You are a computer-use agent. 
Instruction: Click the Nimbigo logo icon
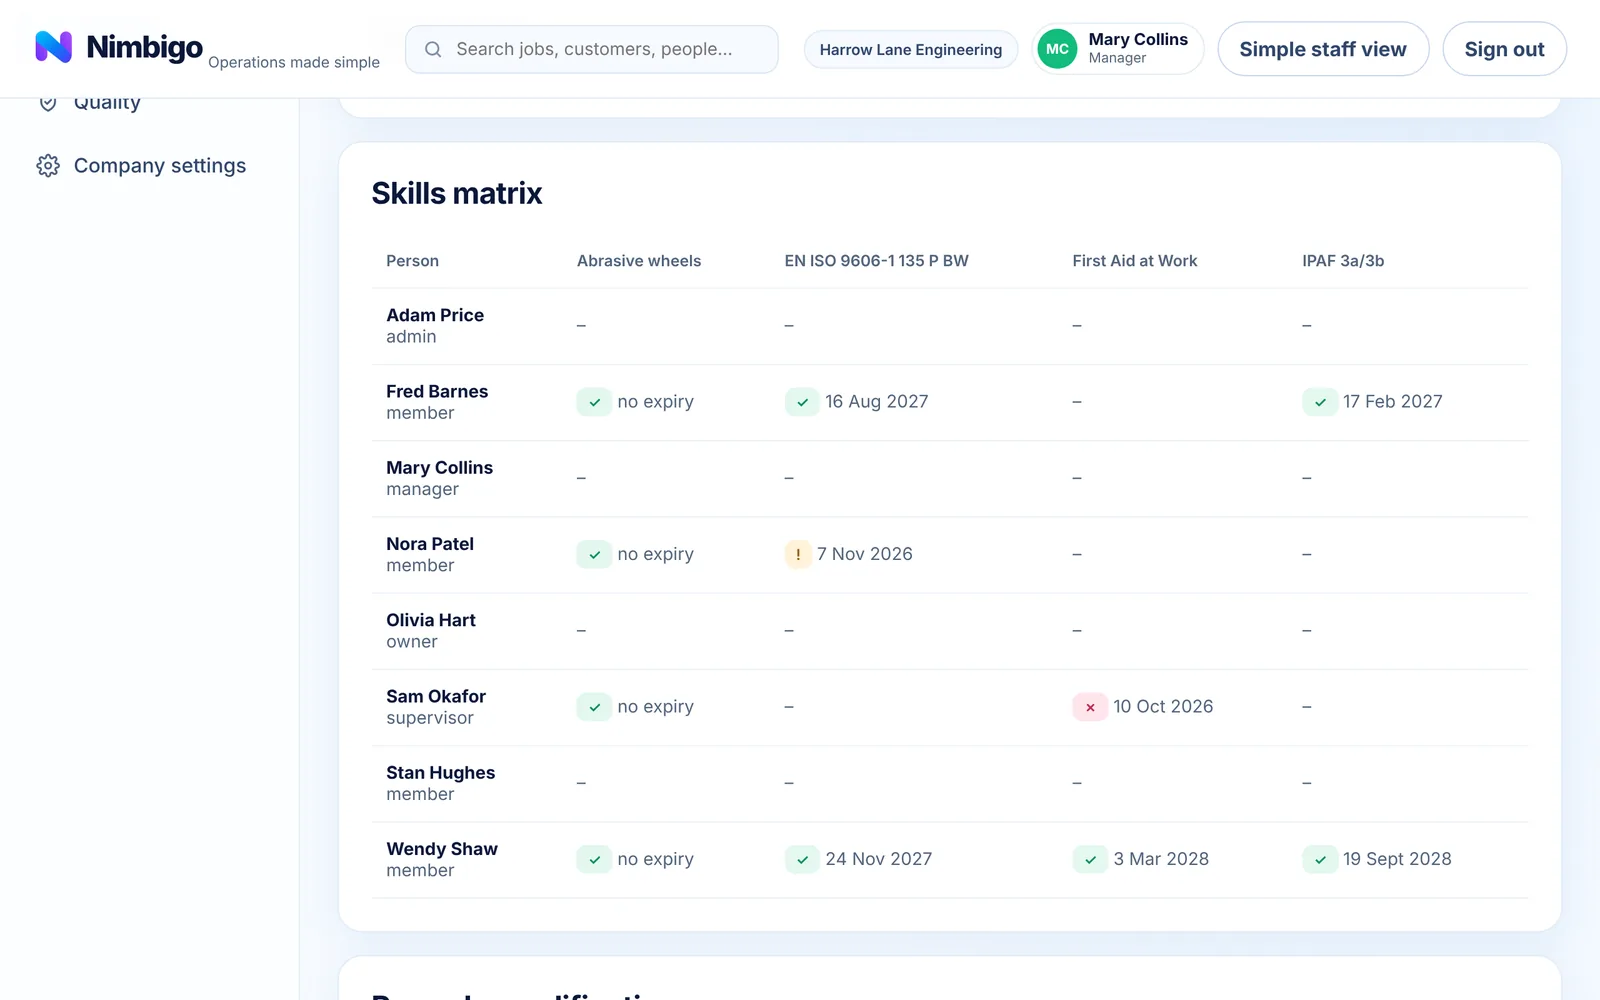pos(54,47)
